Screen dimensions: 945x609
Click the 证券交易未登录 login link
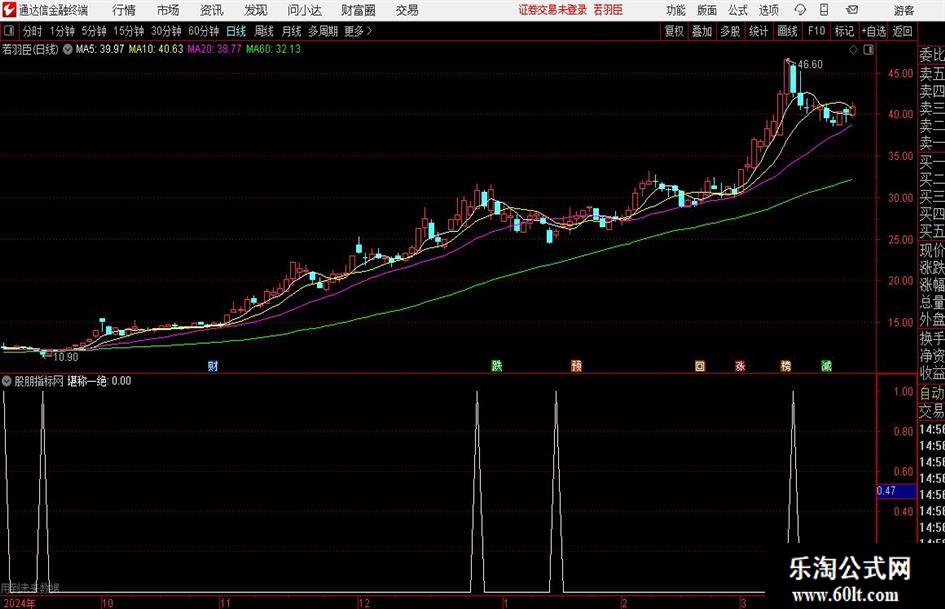click(x=552, y=10)
